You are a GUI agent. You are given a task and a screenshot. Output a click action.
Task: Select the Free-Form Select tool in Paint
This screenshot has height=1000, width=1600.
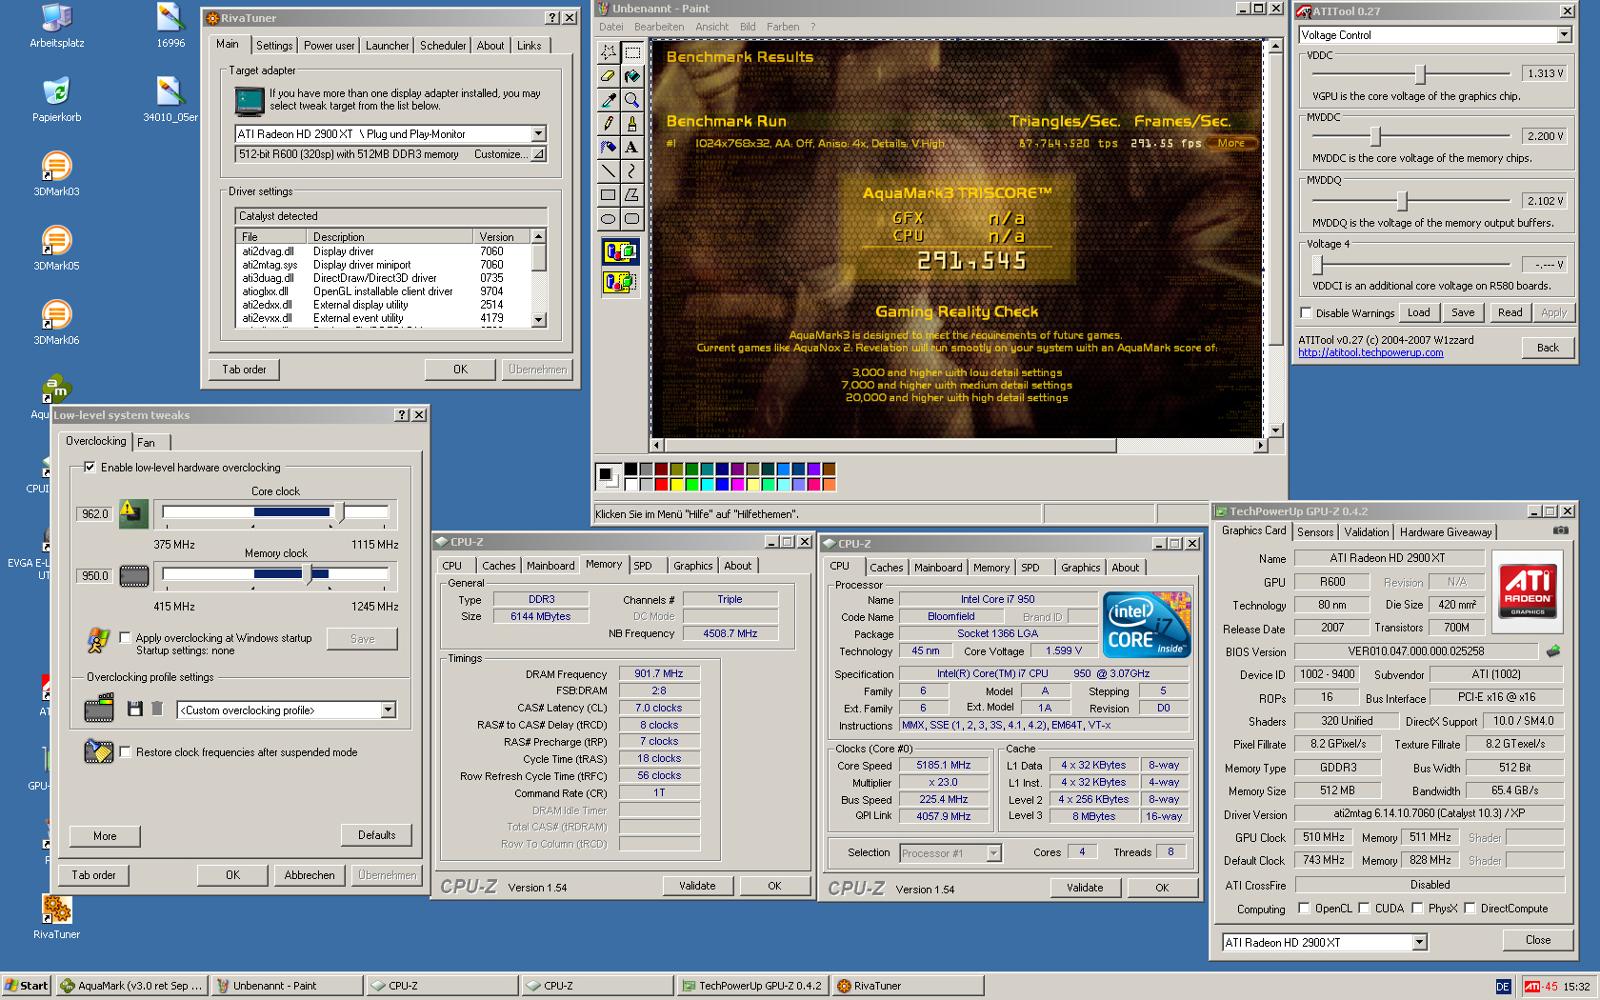[x=608, y=52]
